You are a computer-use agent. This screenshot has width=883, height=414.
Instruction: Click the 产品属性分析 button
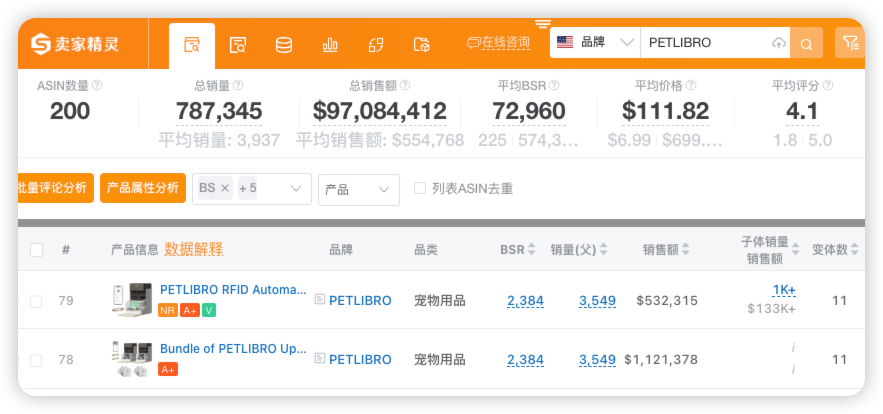[x=142, y=188]
